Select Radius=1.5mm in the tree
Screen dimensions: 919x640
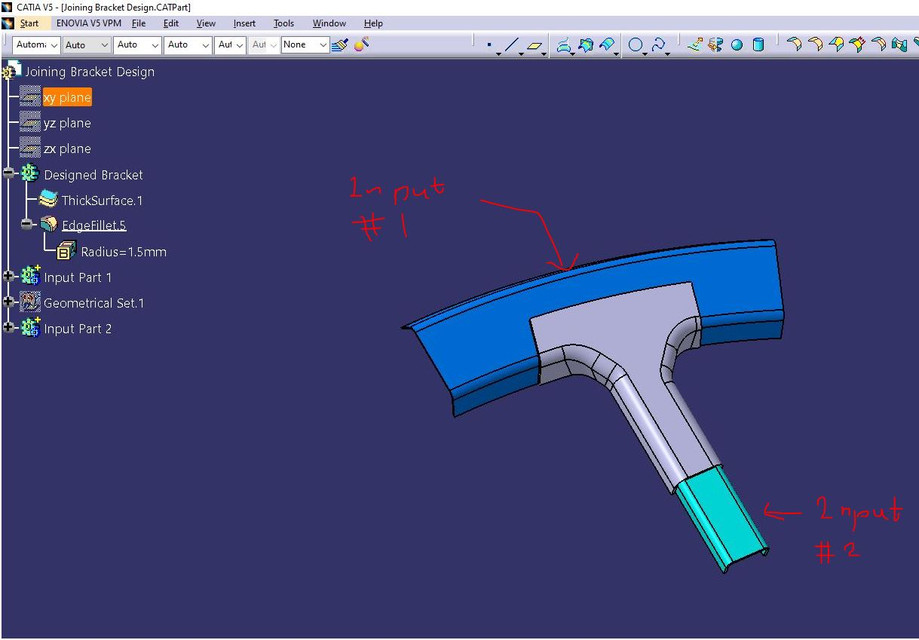[x=122, y=251]
